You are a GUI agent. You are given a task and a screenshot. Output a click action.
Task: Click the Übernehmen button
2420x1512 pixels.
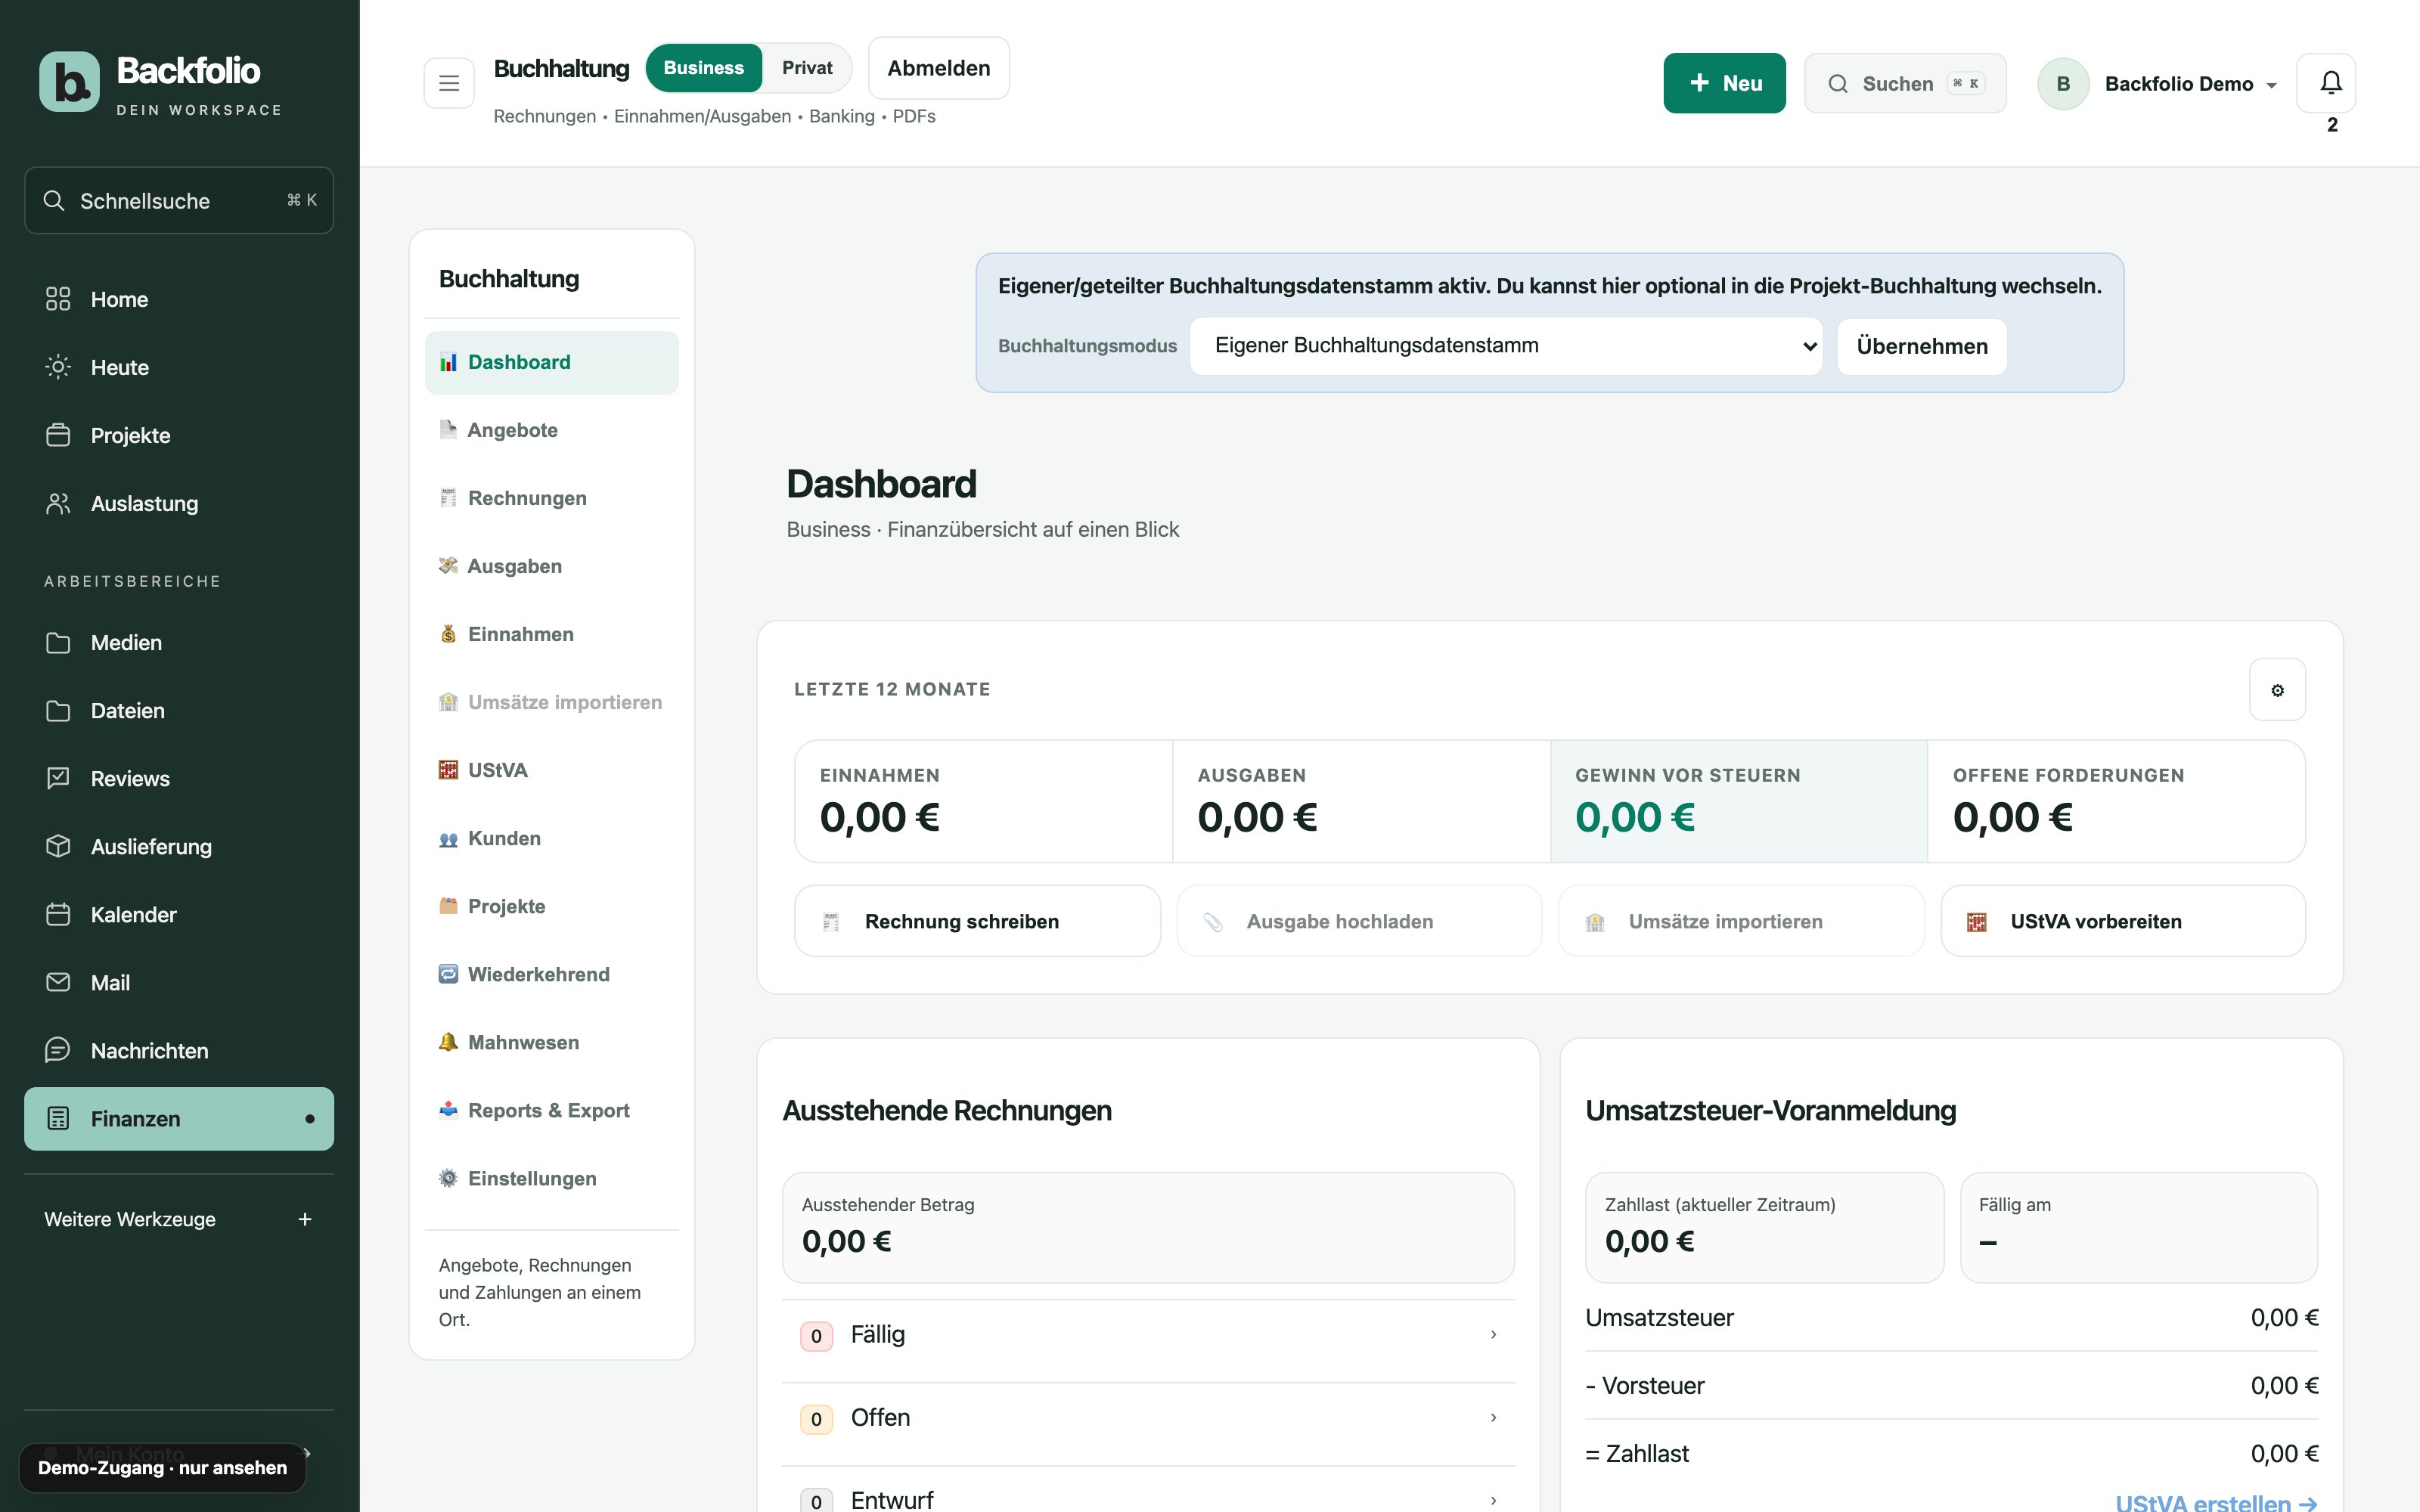(1921, 346)
